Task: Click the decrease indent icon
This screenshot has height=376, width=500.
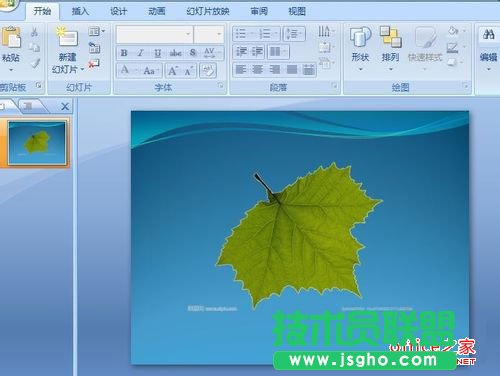Action: click(241, 52)
